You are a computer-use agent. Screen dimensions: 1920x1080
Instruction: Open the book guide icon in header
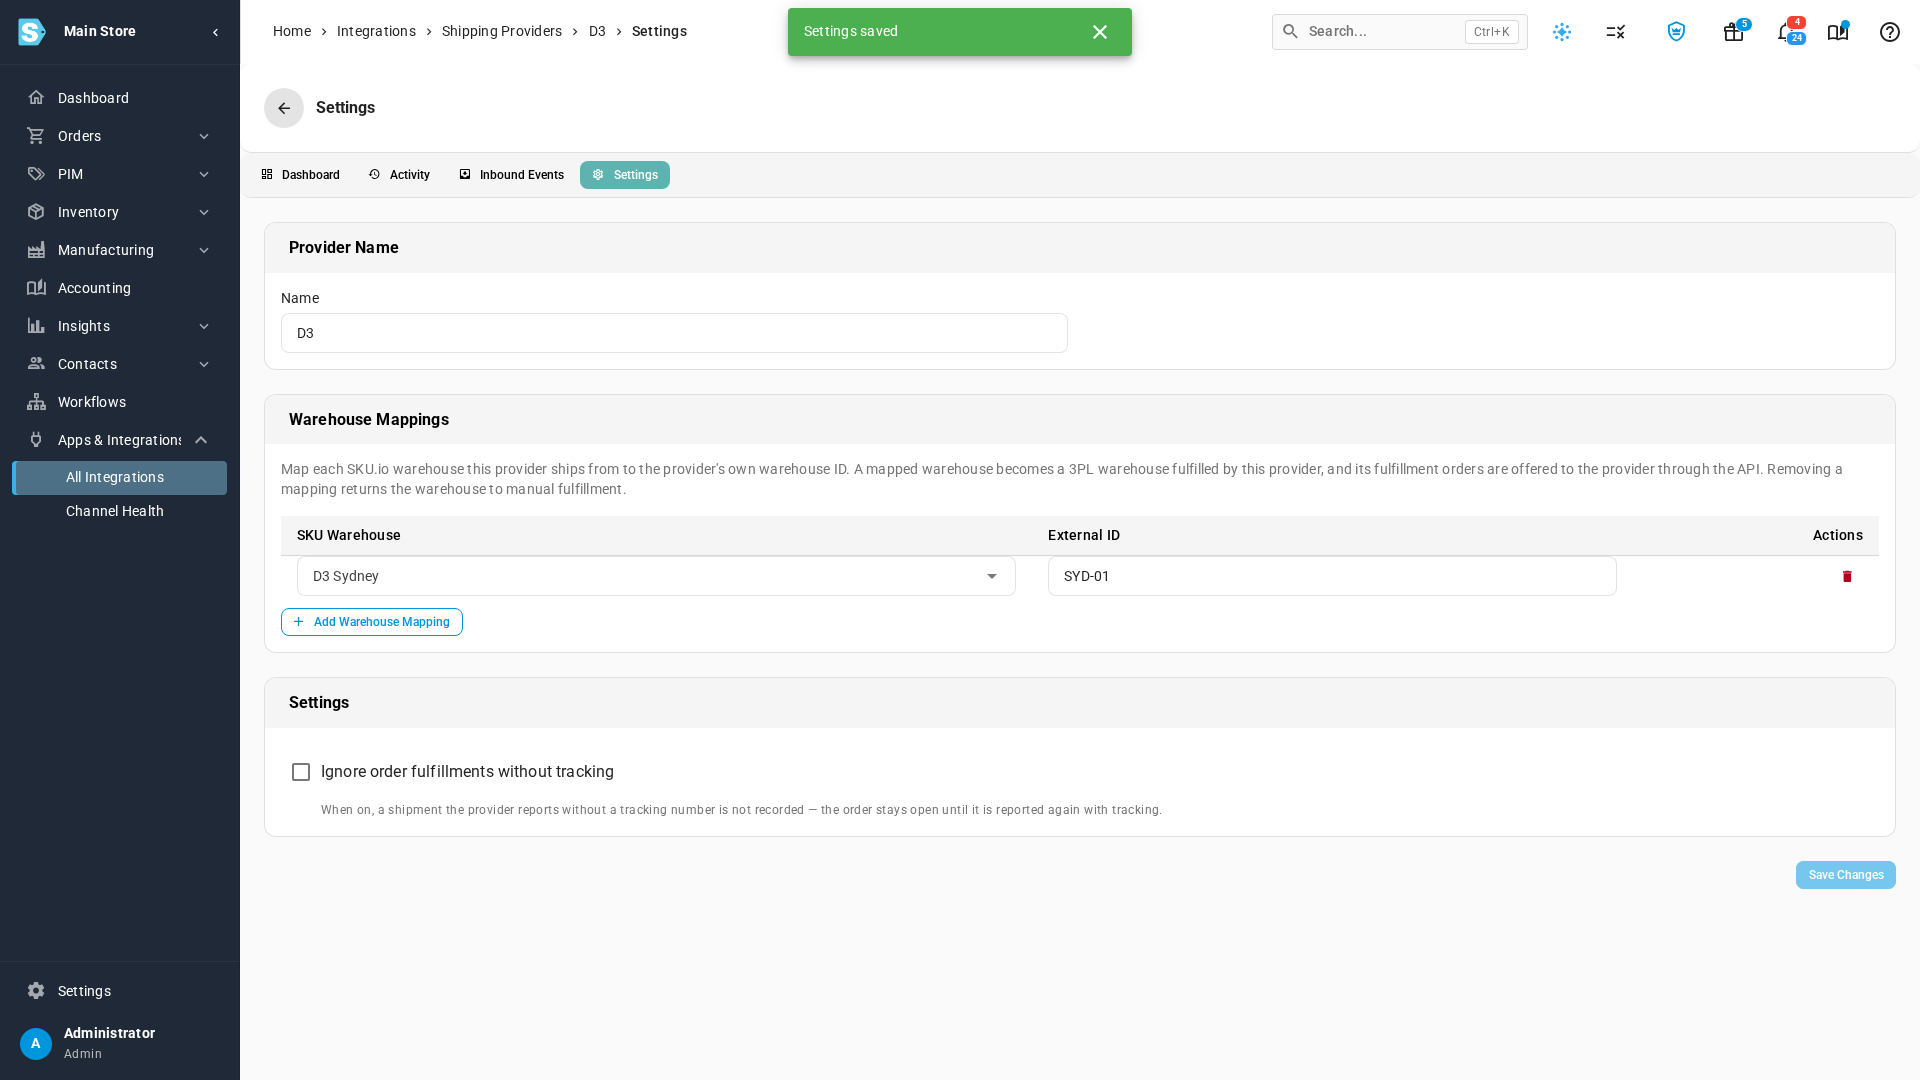point(1838,32)
